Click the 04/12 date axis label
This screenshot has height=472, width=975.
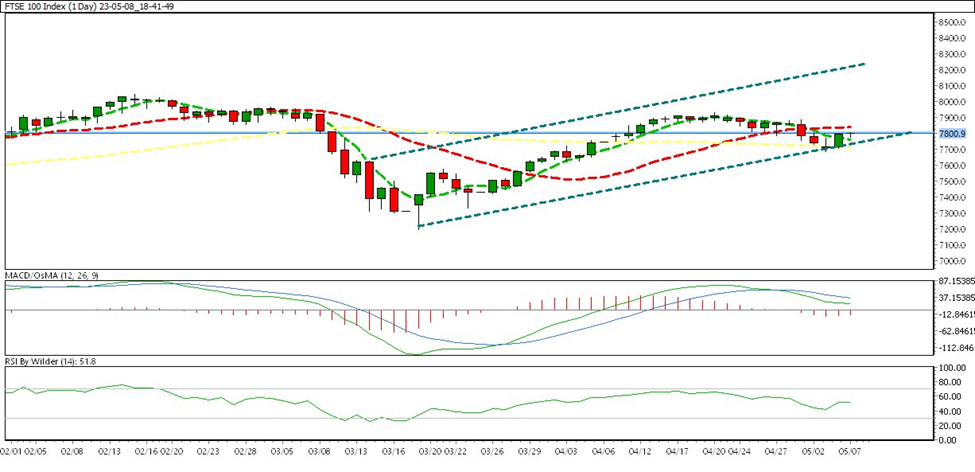coord(639,450)
